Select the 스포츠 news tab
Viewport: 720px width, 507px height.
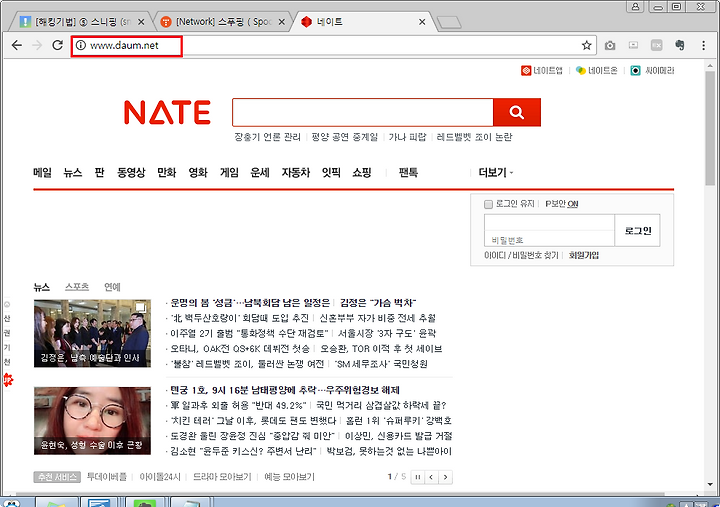coord(77,287)
